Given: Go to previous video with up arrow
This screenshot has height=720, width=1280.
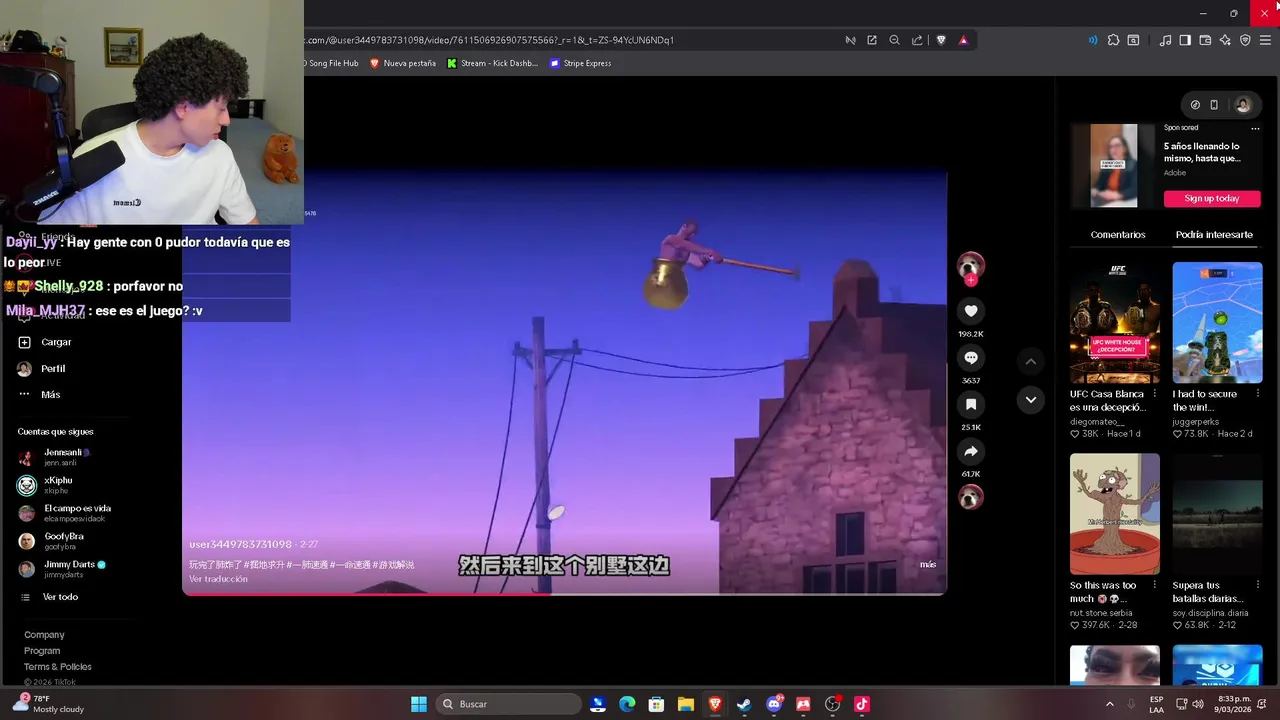Looking at the screenshot, I should click(1031, 361).
